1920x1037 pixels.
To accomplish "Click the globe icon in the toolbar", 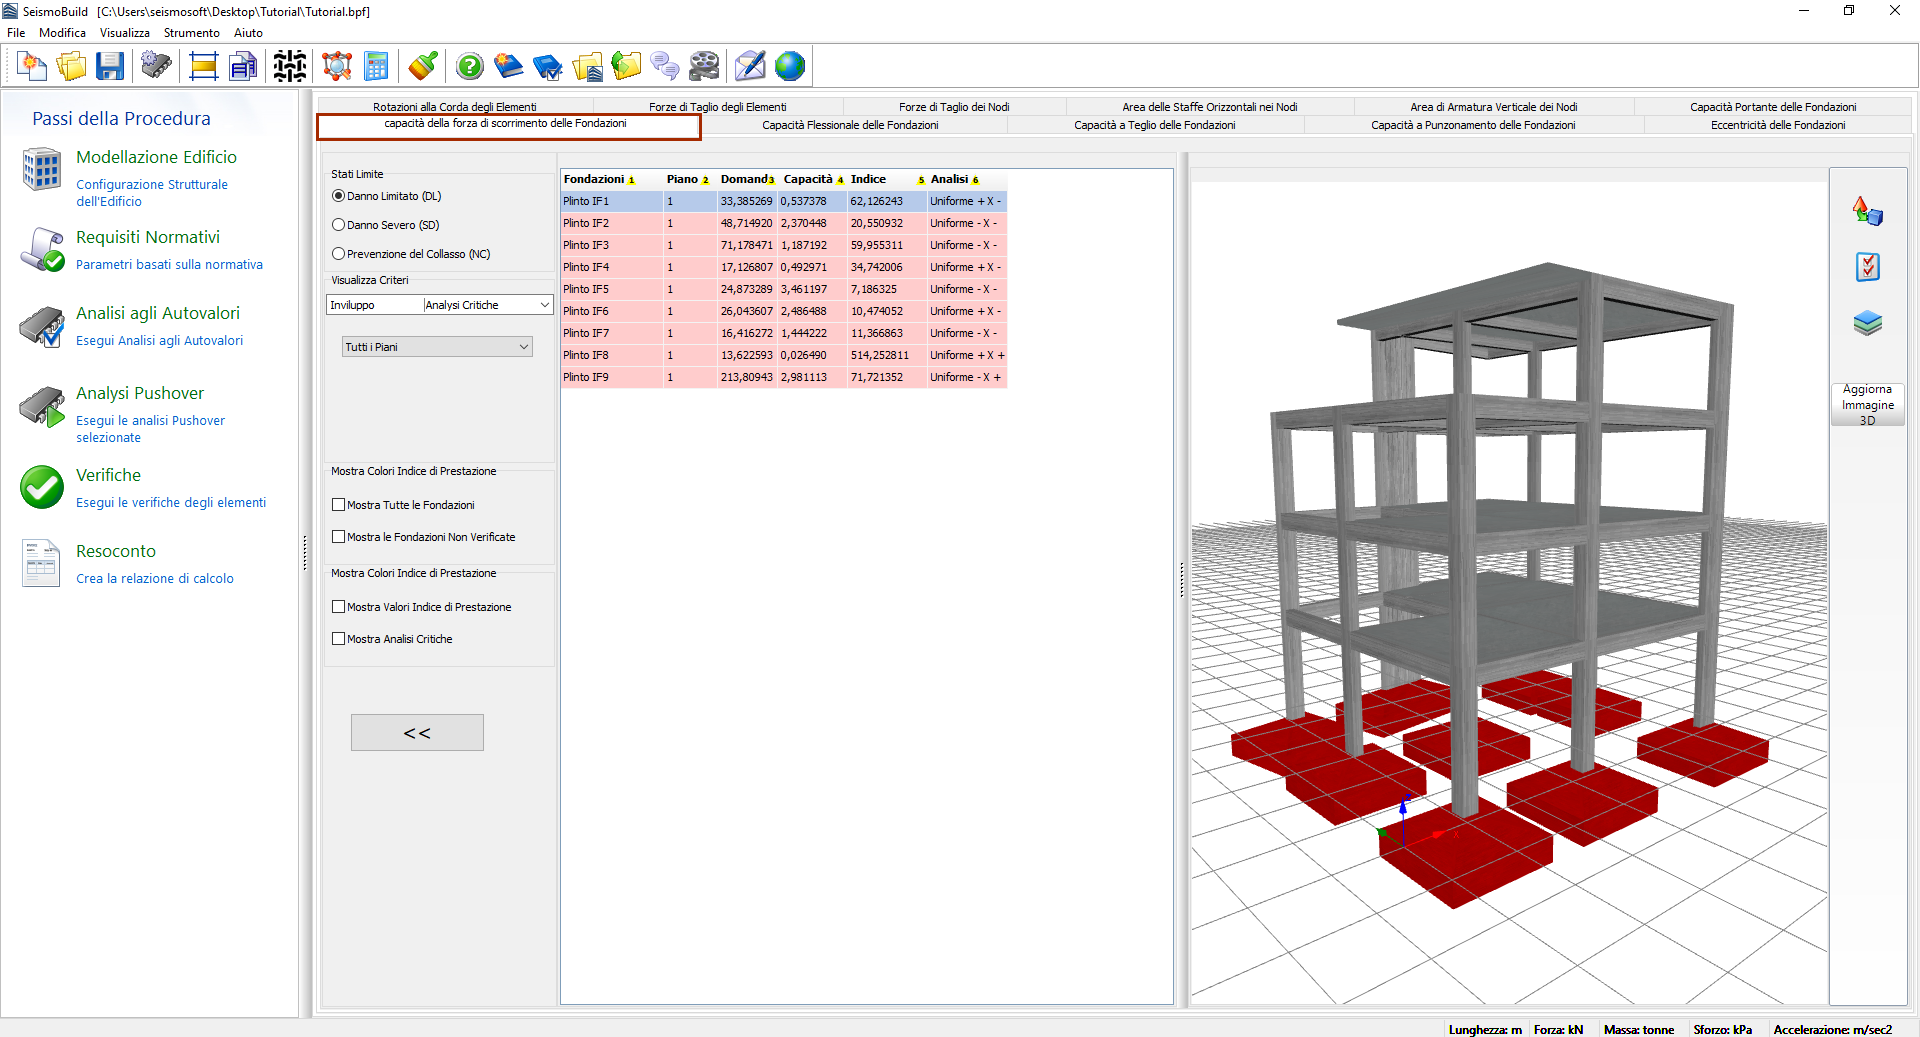I will (790, 67).
